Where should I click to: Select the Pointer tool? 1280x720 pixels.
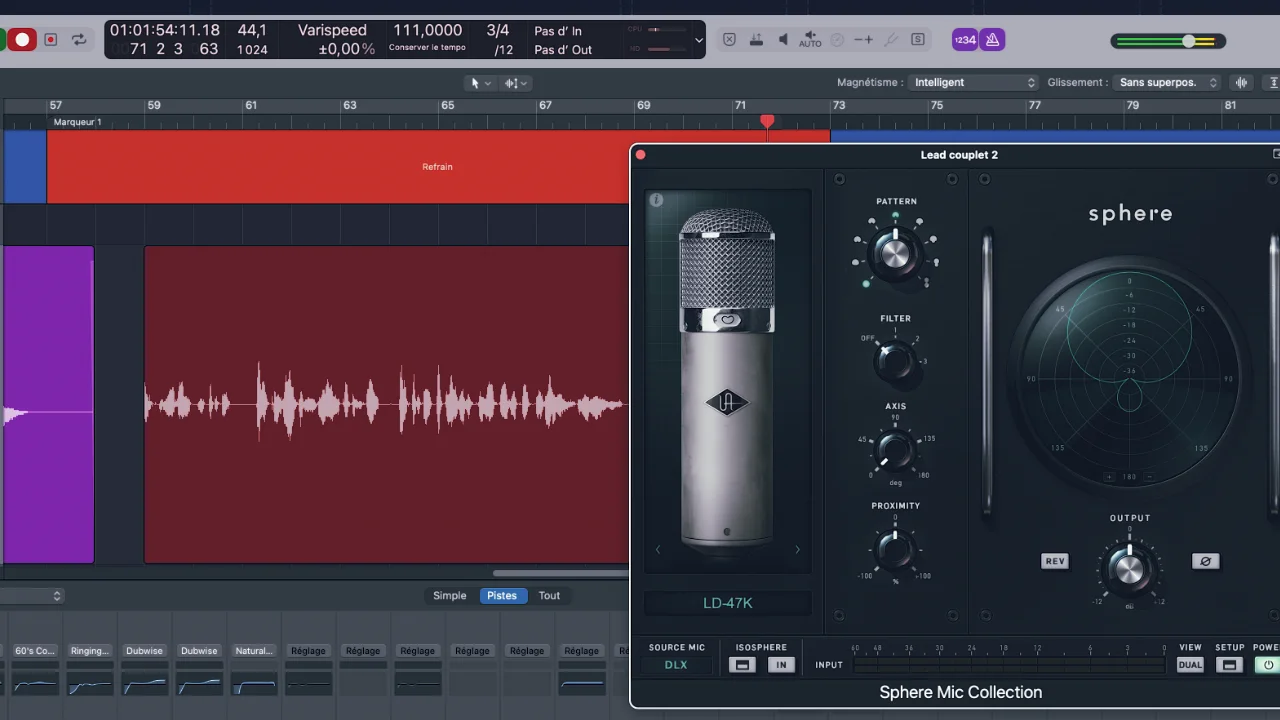(x=474, y=83)
